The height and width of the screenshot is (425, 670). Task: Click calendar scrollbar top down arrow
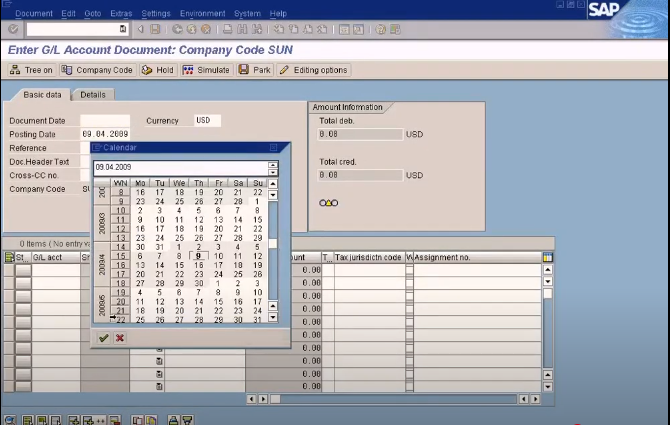point(273,195)
